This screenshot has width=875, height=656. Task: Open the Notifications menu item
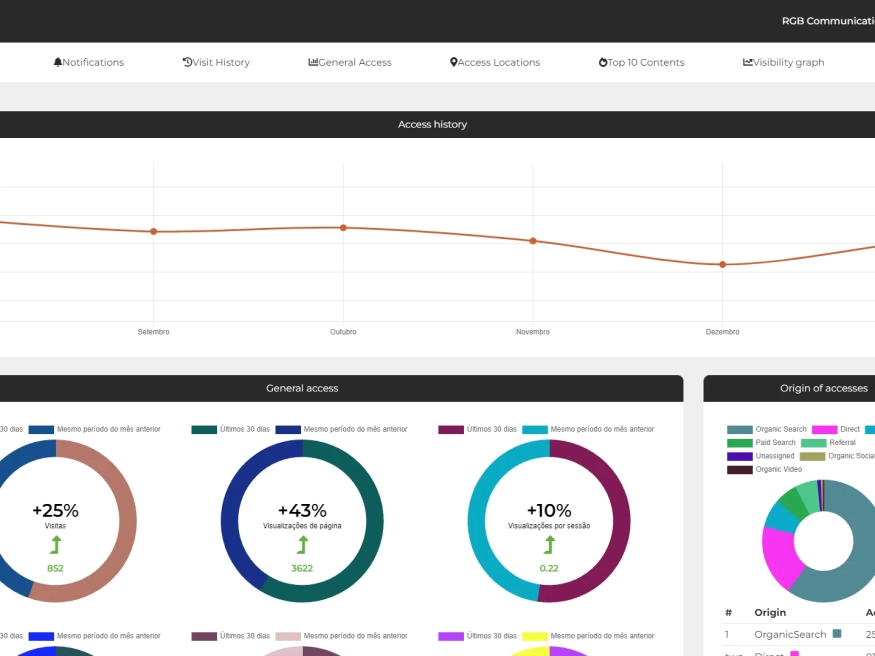tap(89, 62)
